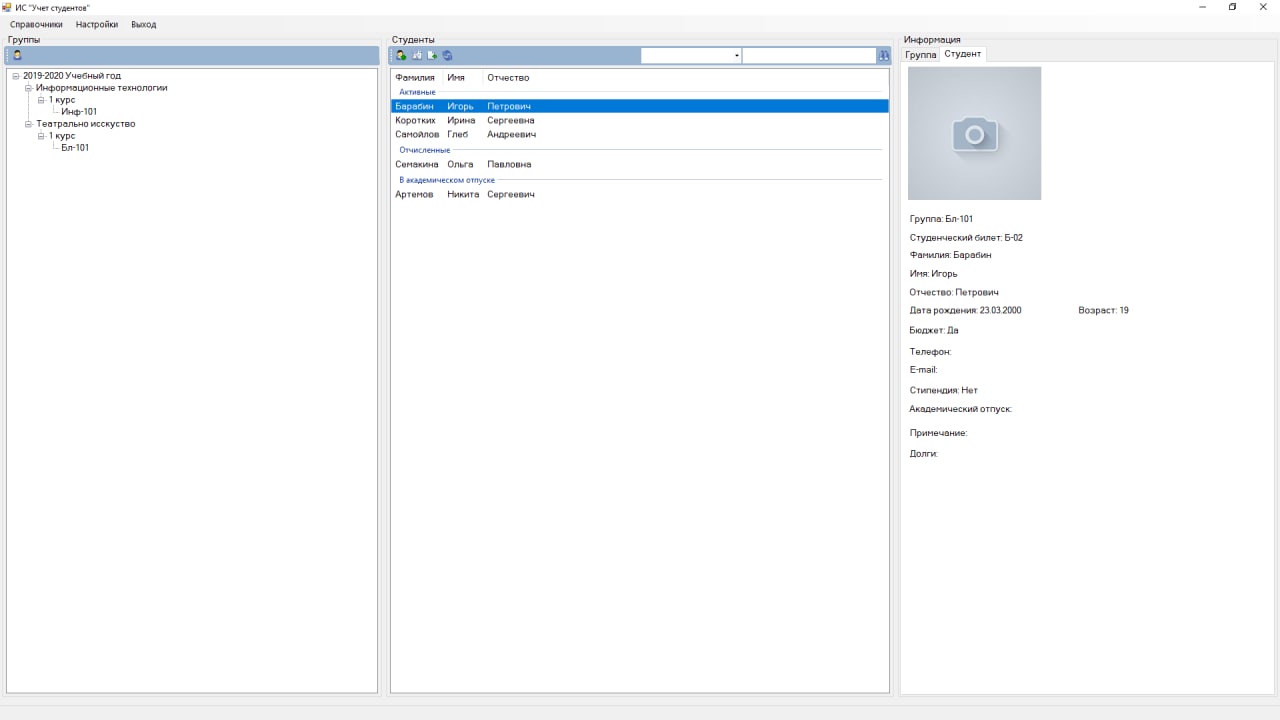This screenshot has height=720, width=1280.
Task: Open the Справочники menu
Action: [36, 24]
